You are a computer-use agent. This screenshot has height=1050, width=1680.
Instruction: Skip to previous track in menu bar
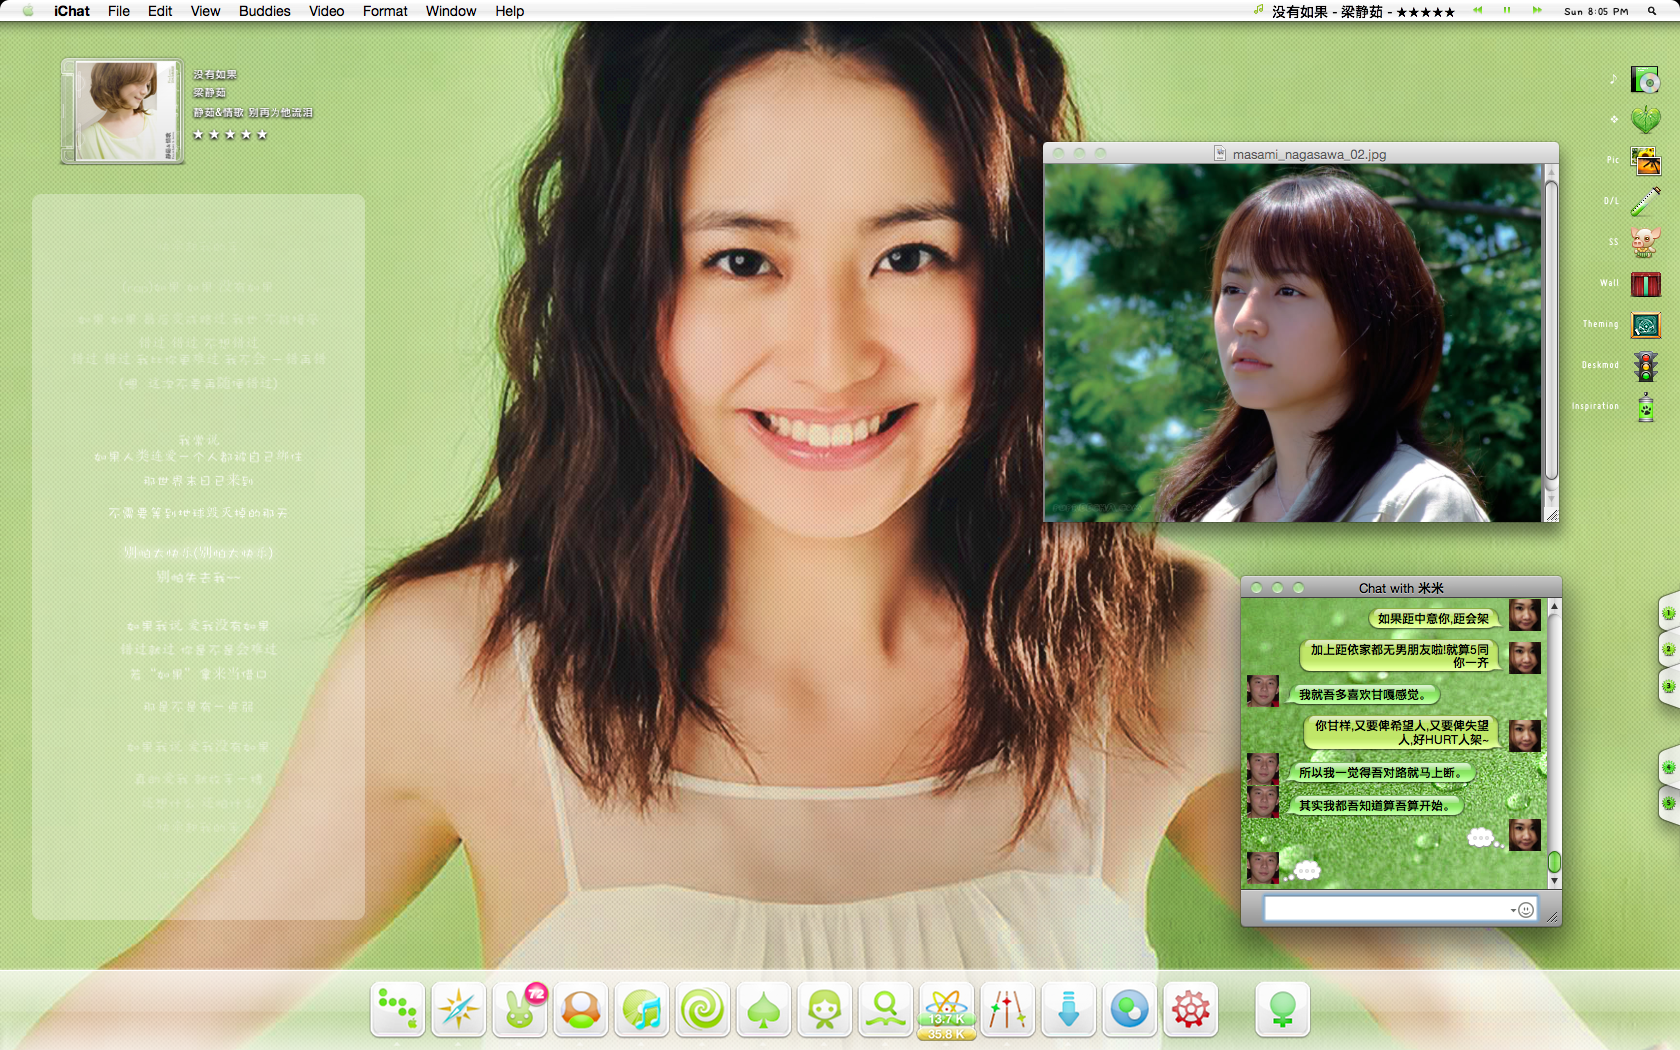[x=1477, y=11]
